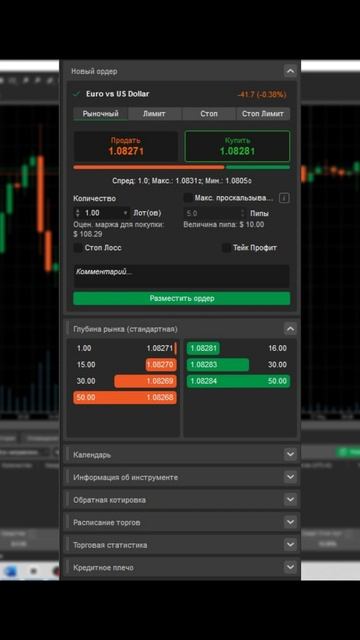The width and height of the screenshot is (360, 640).
Task: Collapse the Глубина рынка panel
Action: click(x=290, y=329)
